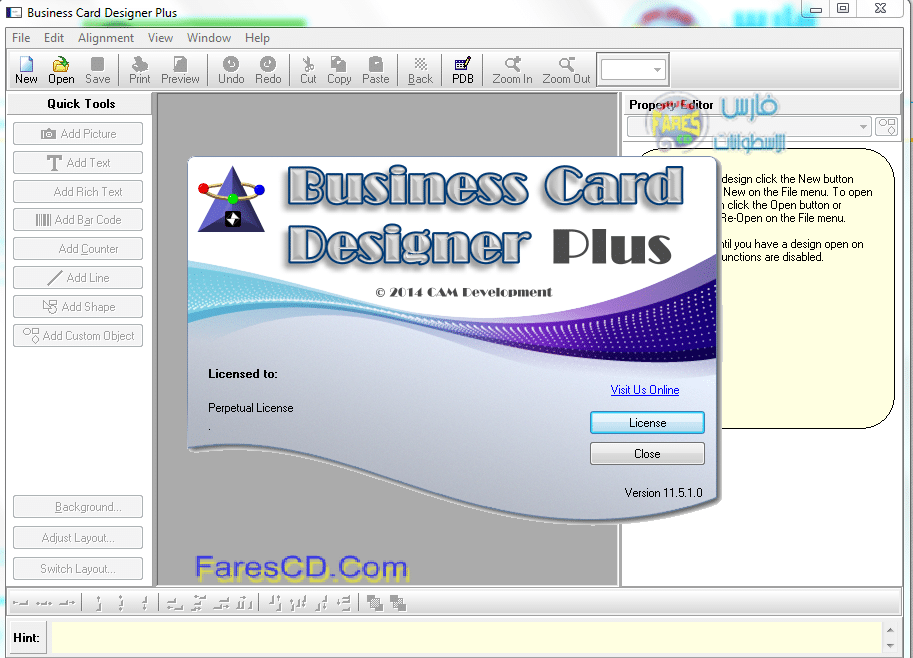Click the center-horizontally alignment icon with double arrows
Viewport: 913px width, 658px height.
tap(44, 603)
